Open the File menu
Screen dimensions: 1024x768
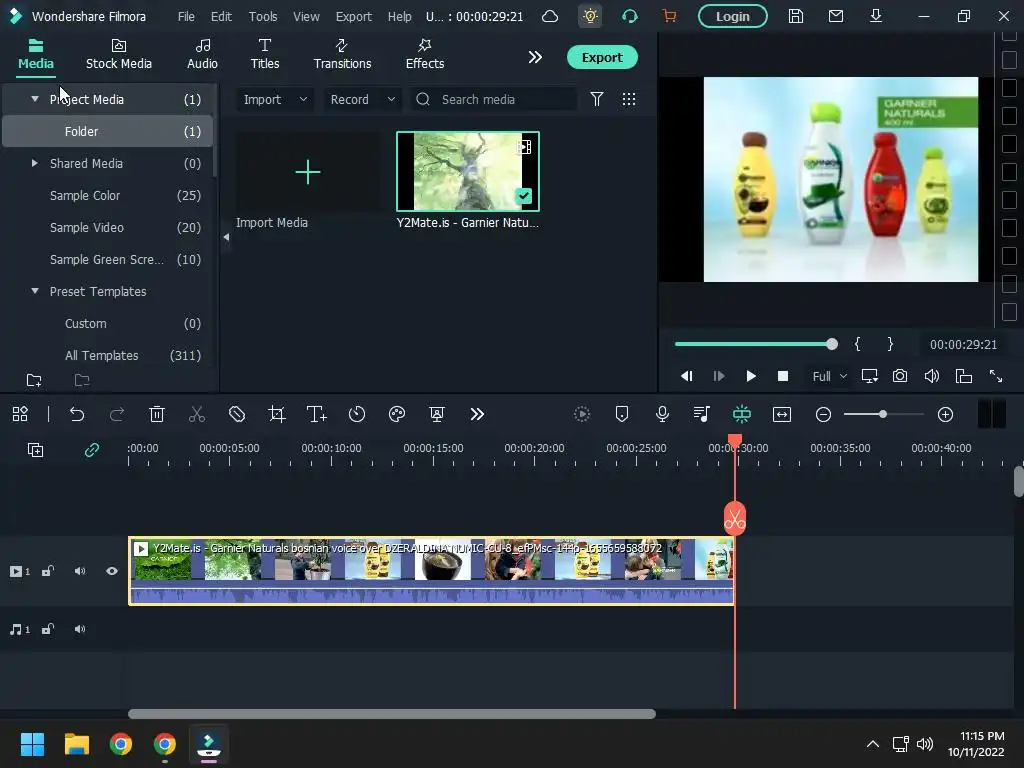coord(186,16)
